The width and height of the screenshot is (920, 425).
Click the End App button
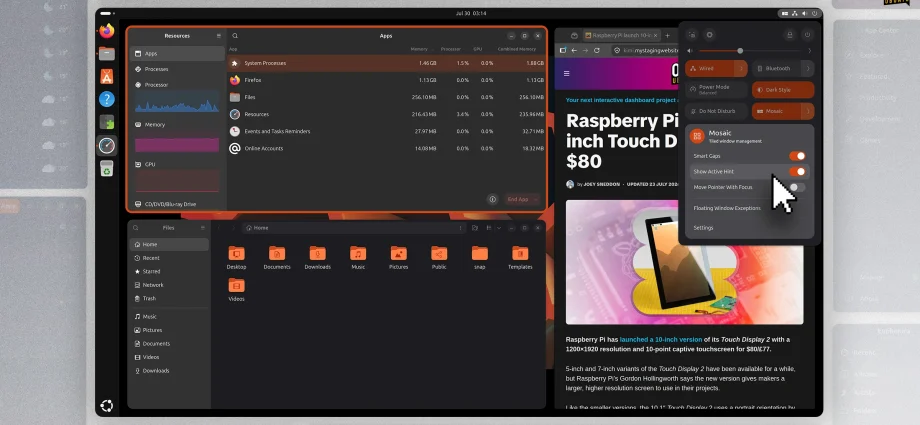pos(517,199)
